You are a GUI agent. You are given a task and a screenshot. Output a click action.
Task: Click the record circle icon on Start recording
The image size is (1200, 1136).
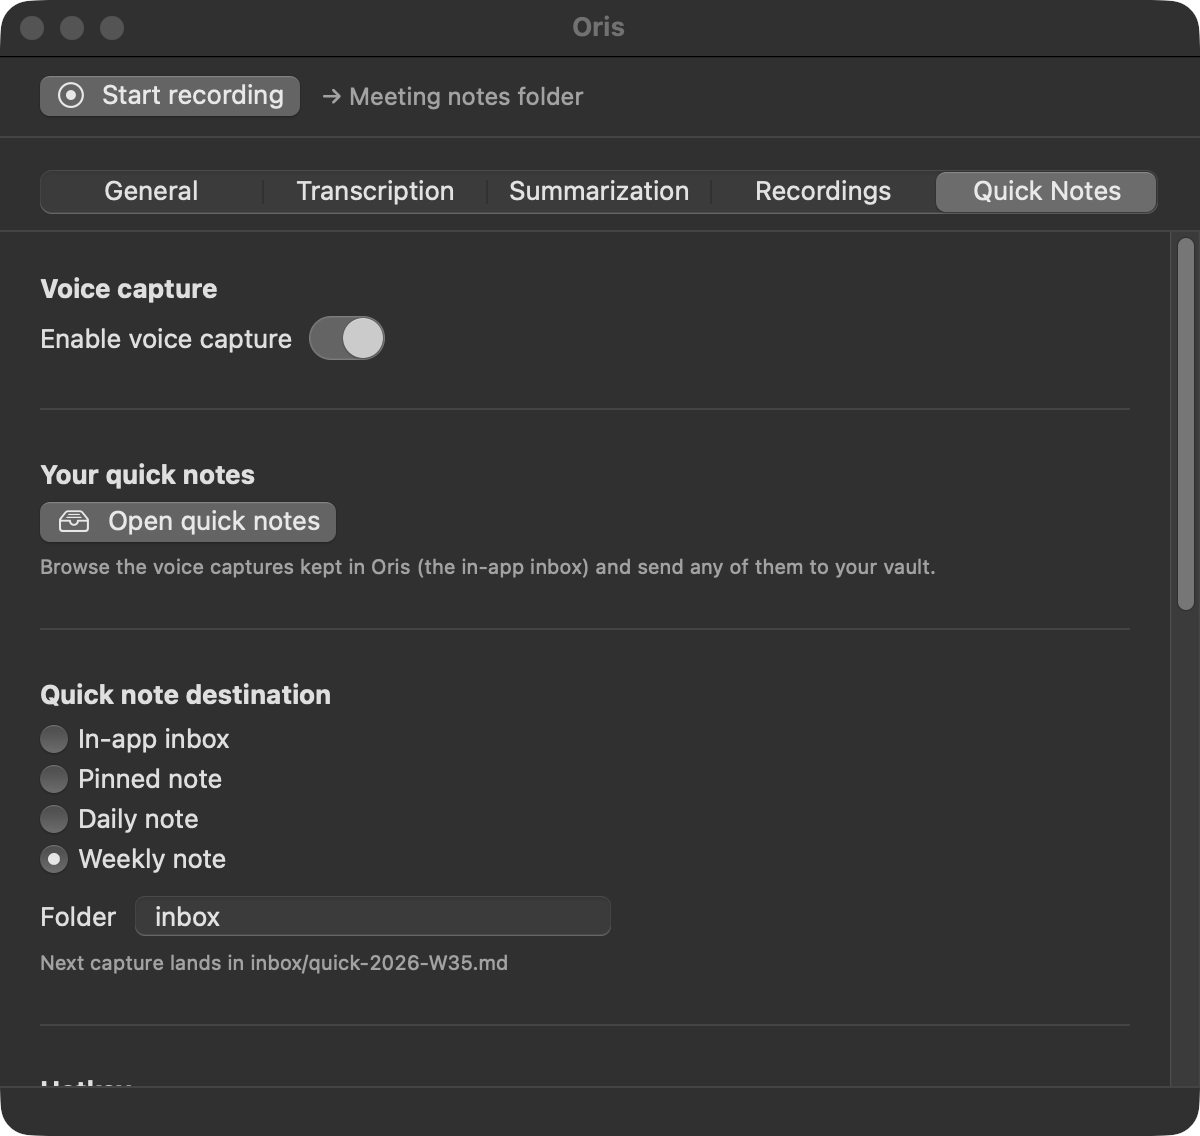coord(71,96)
